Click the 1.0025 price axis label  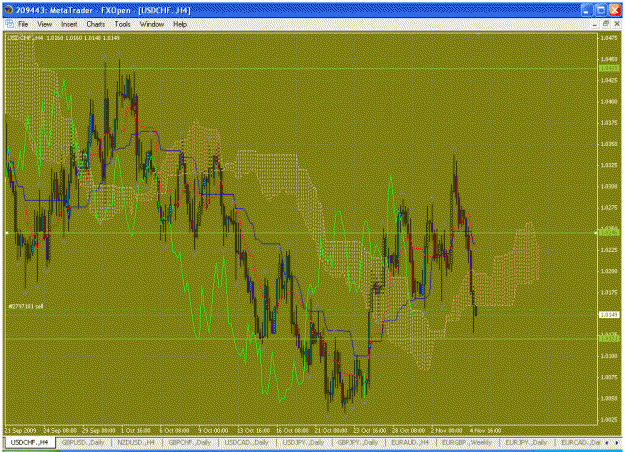[609, 420]
